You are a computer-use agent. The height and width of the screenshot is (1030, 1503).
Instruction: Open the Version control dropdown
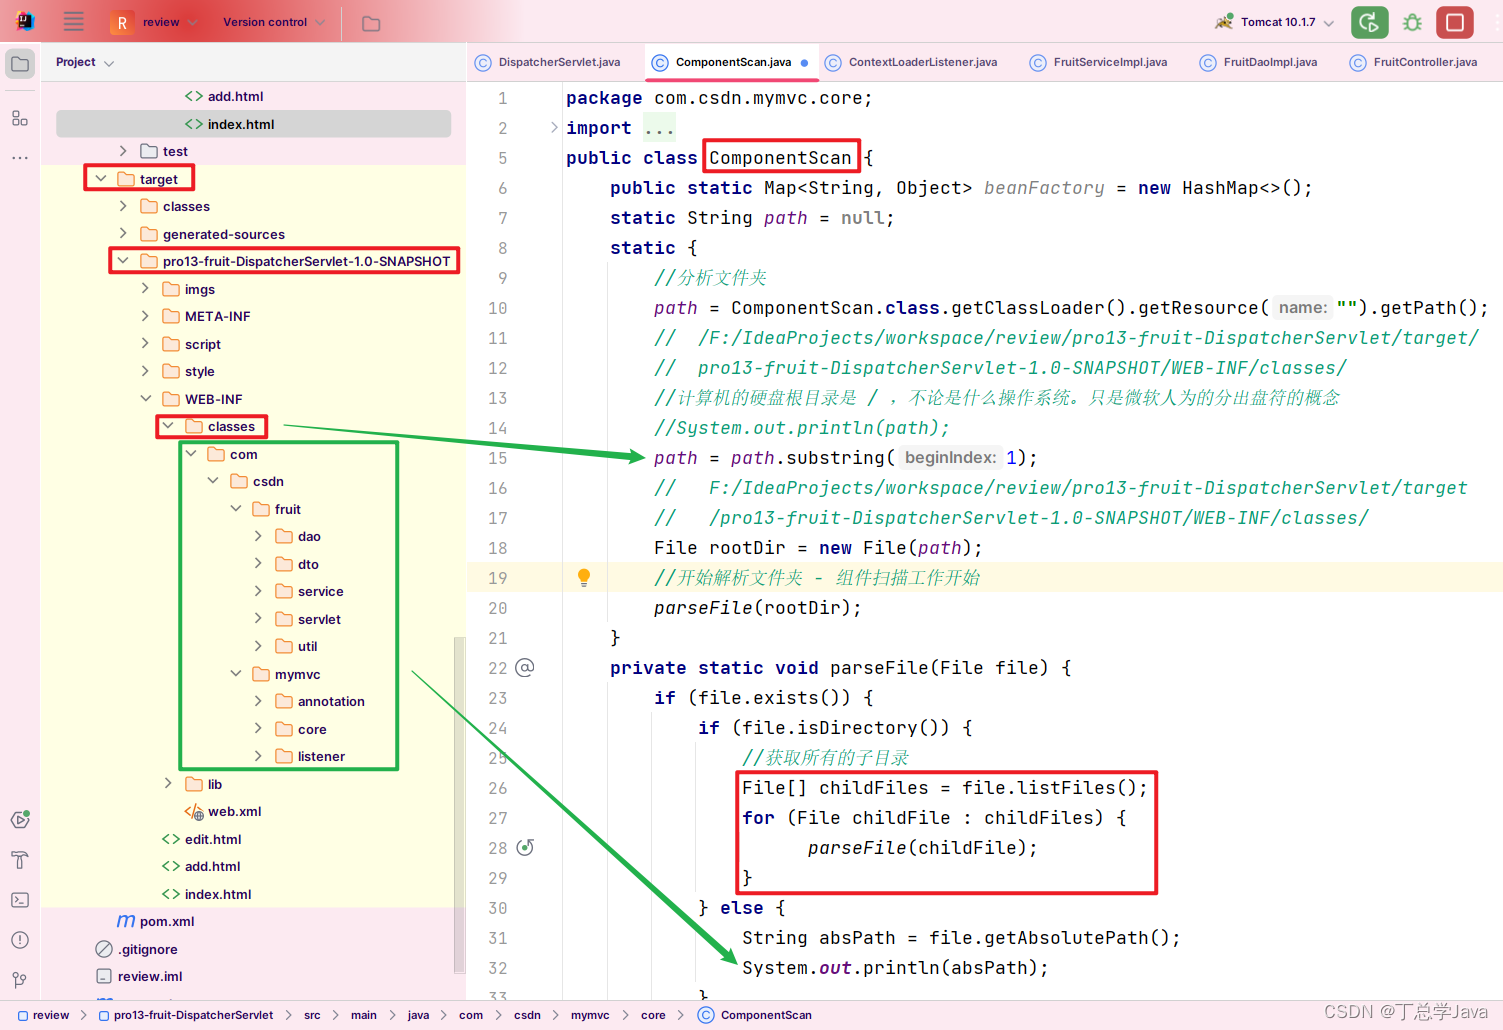[x=273, y=22]
